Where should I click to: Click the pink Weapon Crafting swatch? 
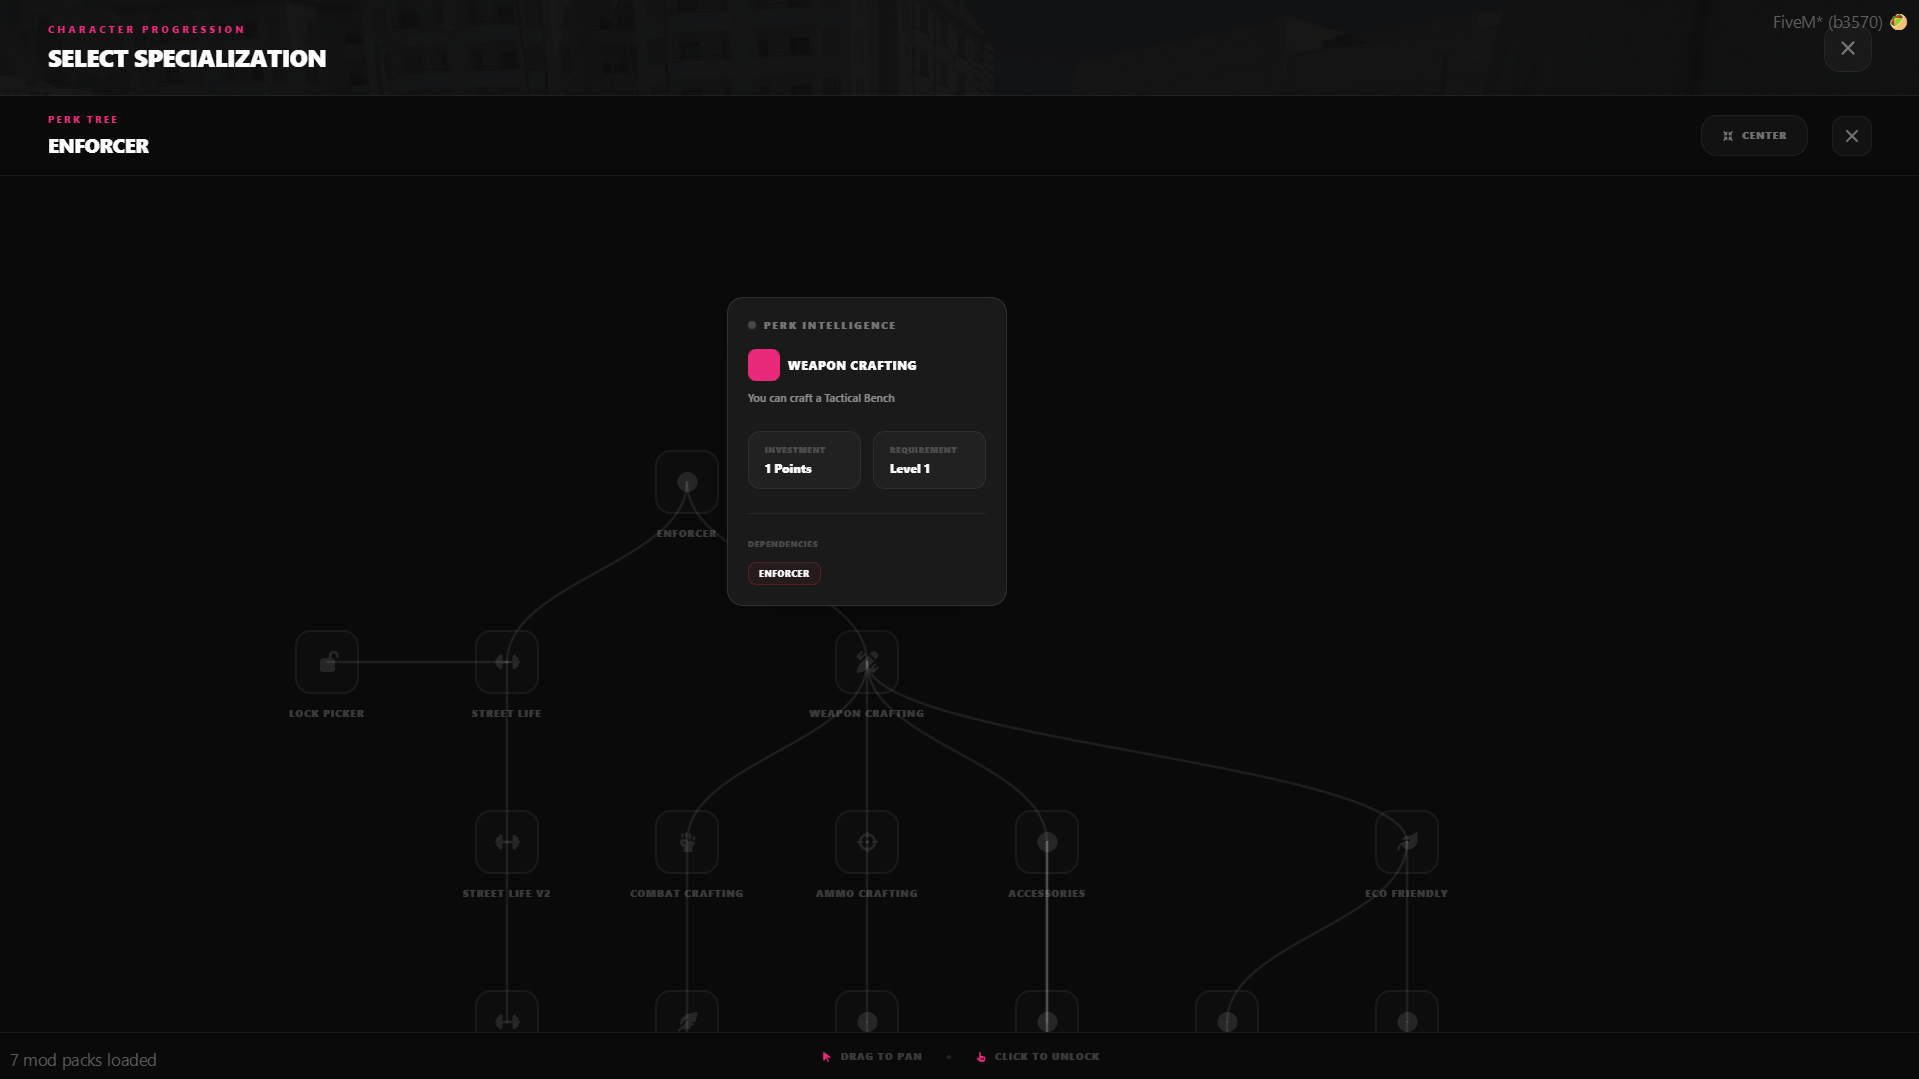click(764, 365)
